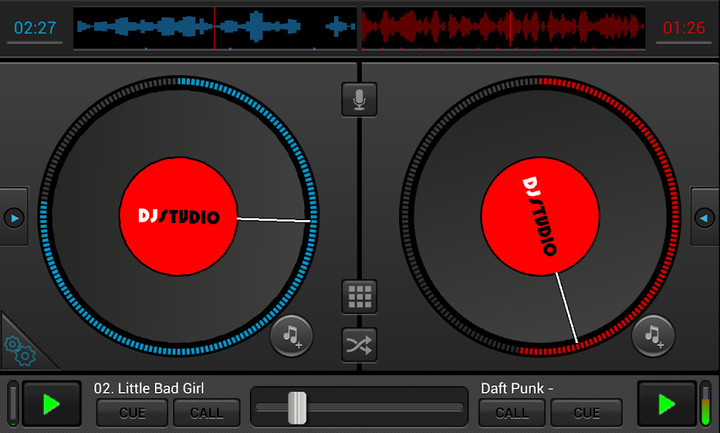Click the right deck CUE button
This screenshot has height=433, width=720.
pyautogui.click(x=586, y=413)
